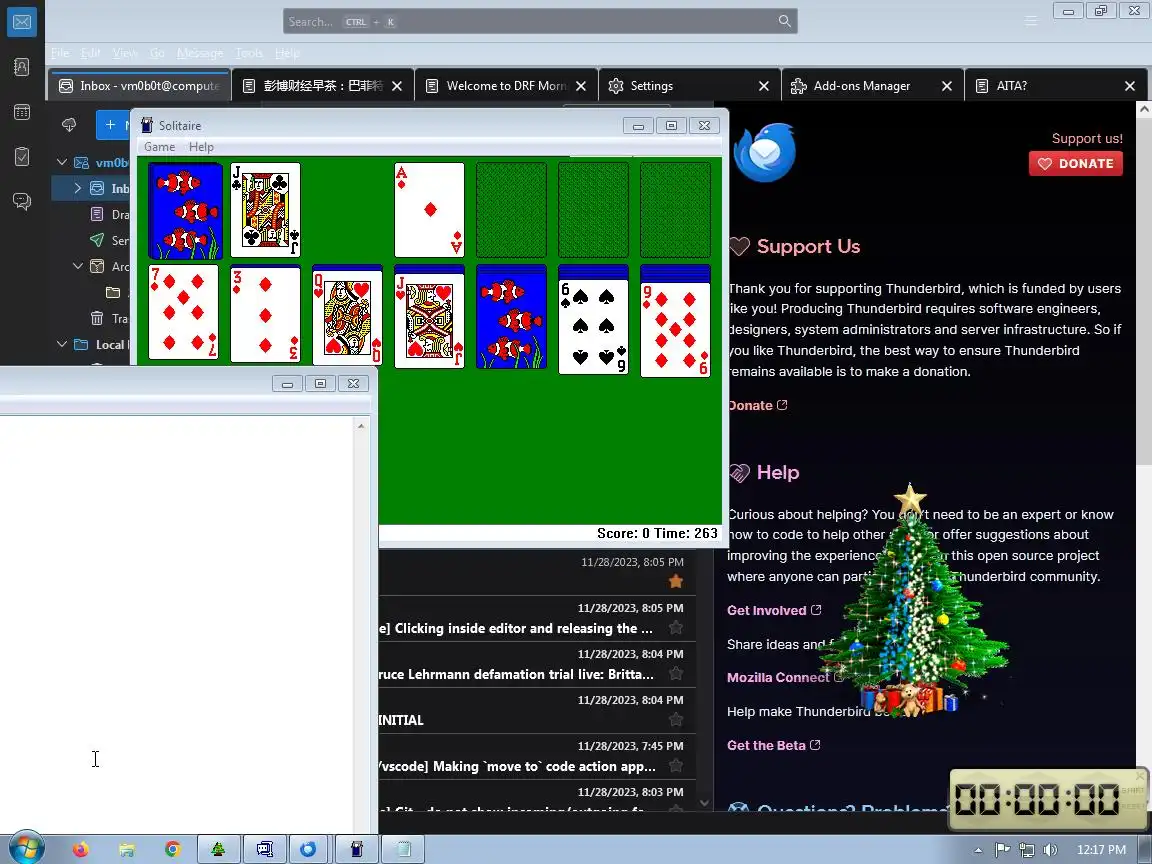This screenshot has height=864, width=1152.
Task: Open the Thunderbird taskbar icon
Action: pos(308,849)
